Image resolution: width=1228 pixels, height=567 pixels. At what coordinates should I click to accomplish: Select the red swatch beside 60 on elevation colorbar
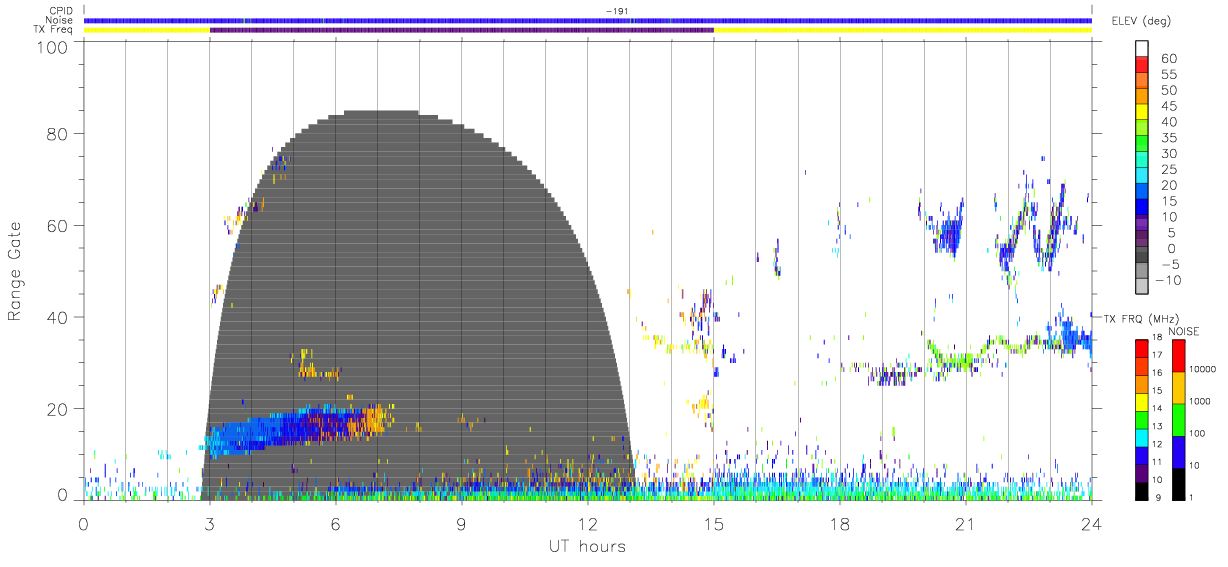coord(1143,63)
